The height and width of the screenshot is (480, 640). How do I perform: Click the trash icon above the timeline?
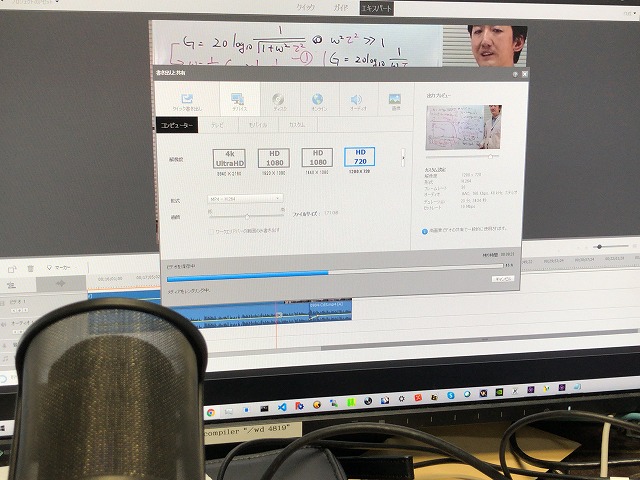31,268
